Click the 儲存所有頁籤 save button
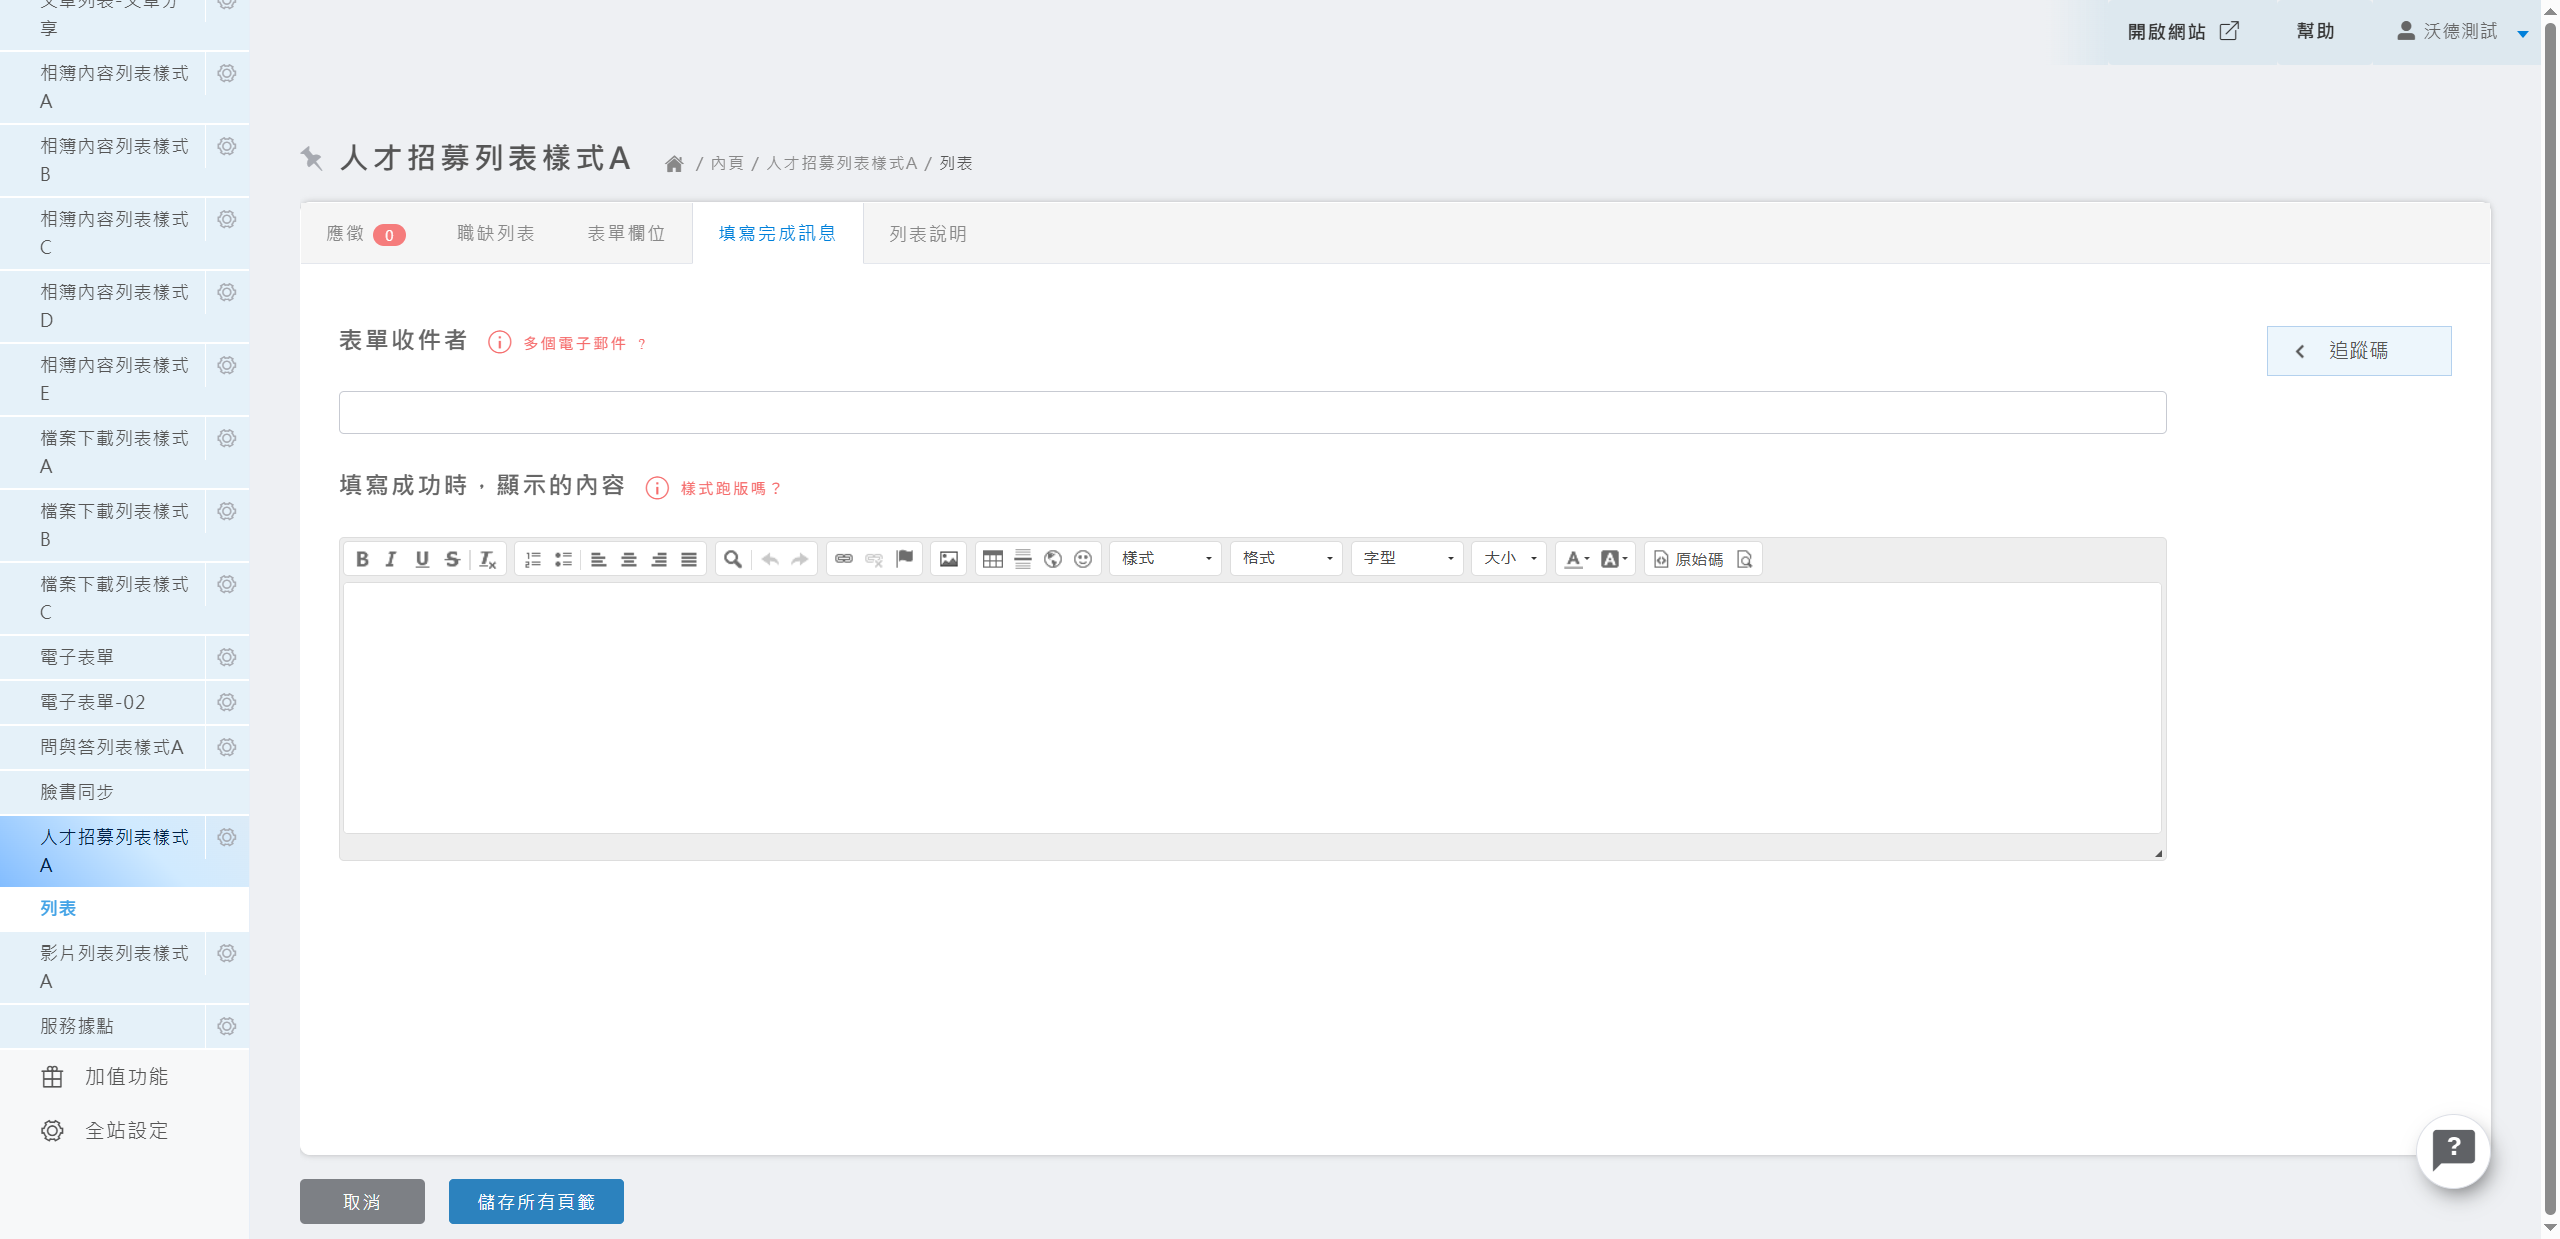 coord(536,1201)
